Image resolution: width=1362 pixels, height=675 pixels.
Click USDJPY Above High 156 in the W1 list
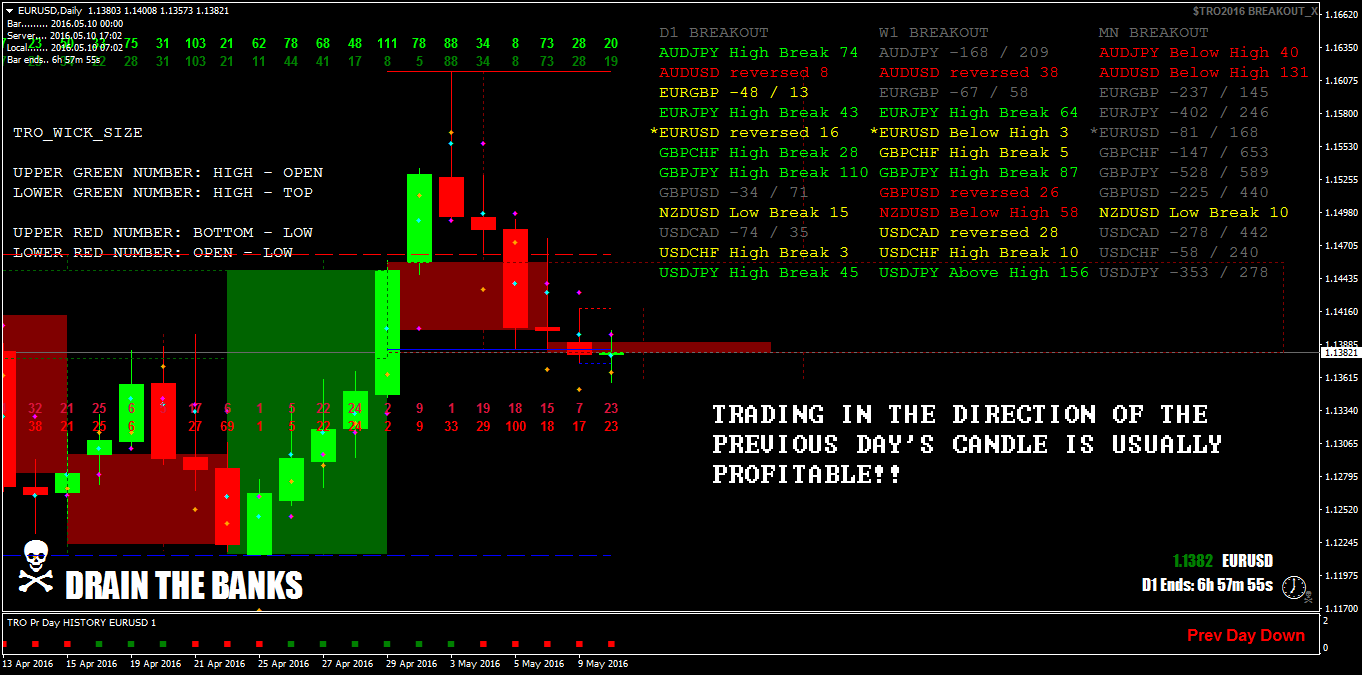tap(984, 272)
